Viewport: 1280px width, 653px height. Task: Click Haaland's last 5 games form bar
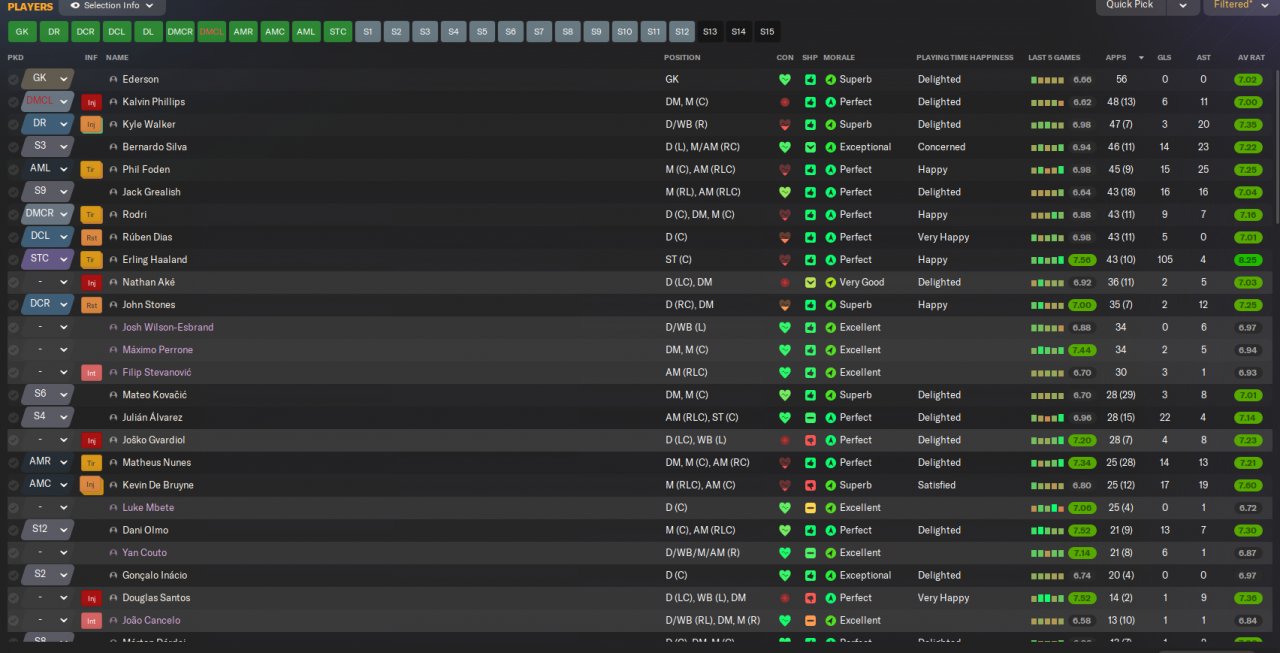point(1047,260)
